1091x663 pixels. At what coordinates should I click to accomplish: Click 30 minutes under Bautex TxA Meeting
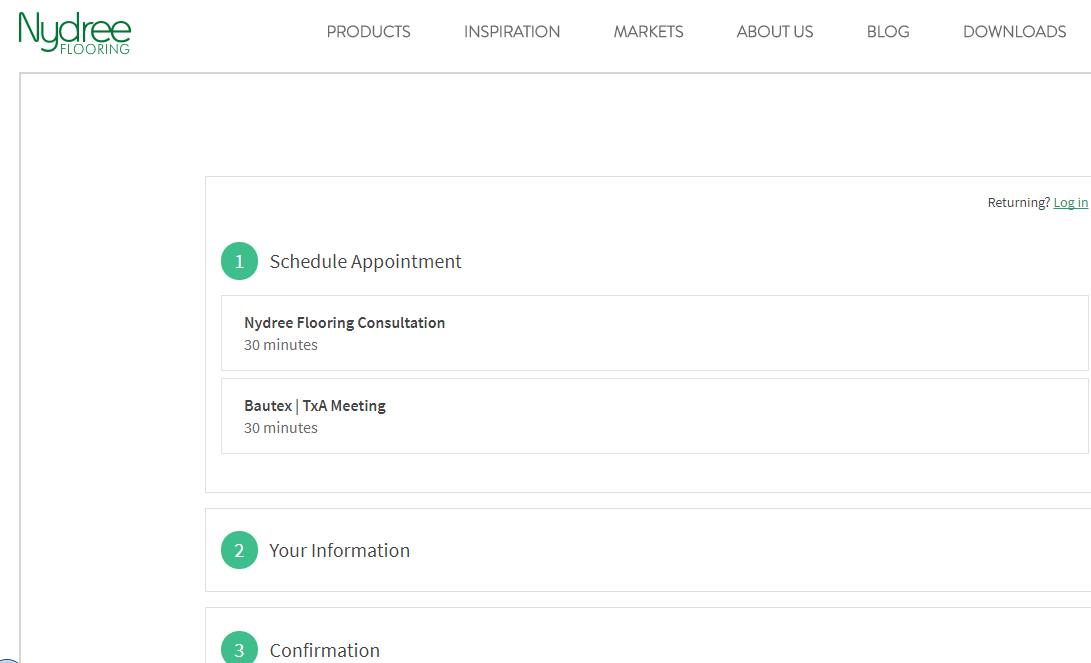coord(280,428)
